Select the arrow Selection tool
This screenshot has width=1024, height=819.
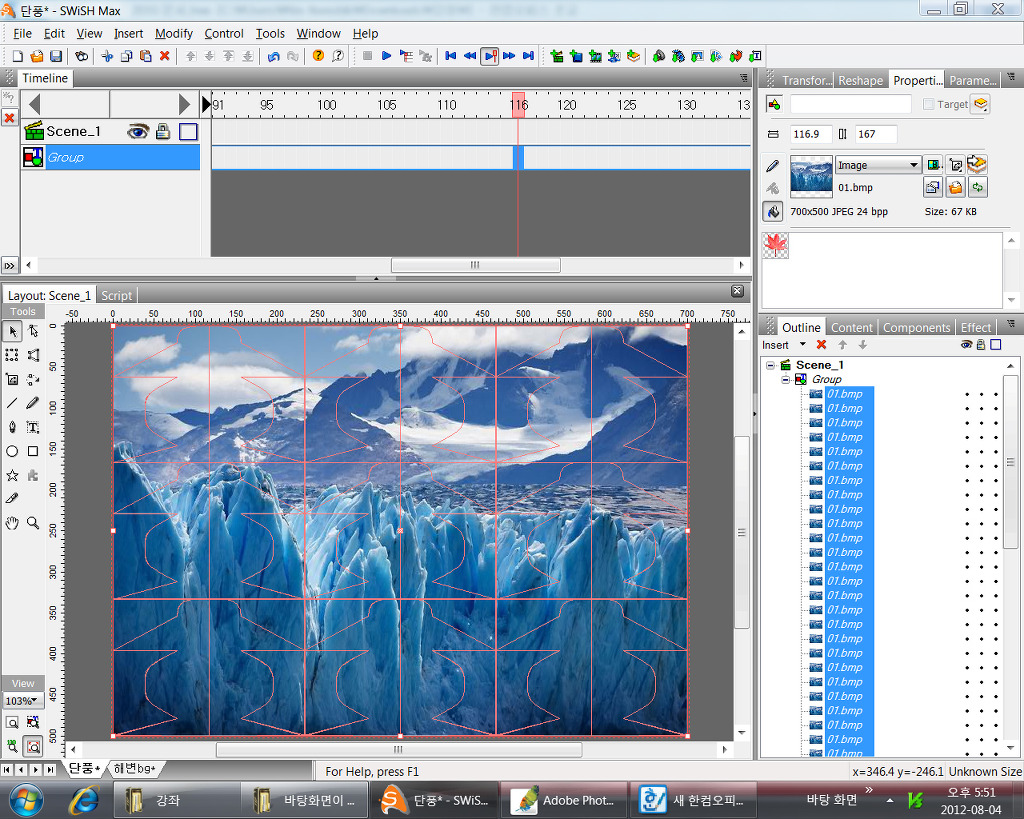click(x=12, y=332)
